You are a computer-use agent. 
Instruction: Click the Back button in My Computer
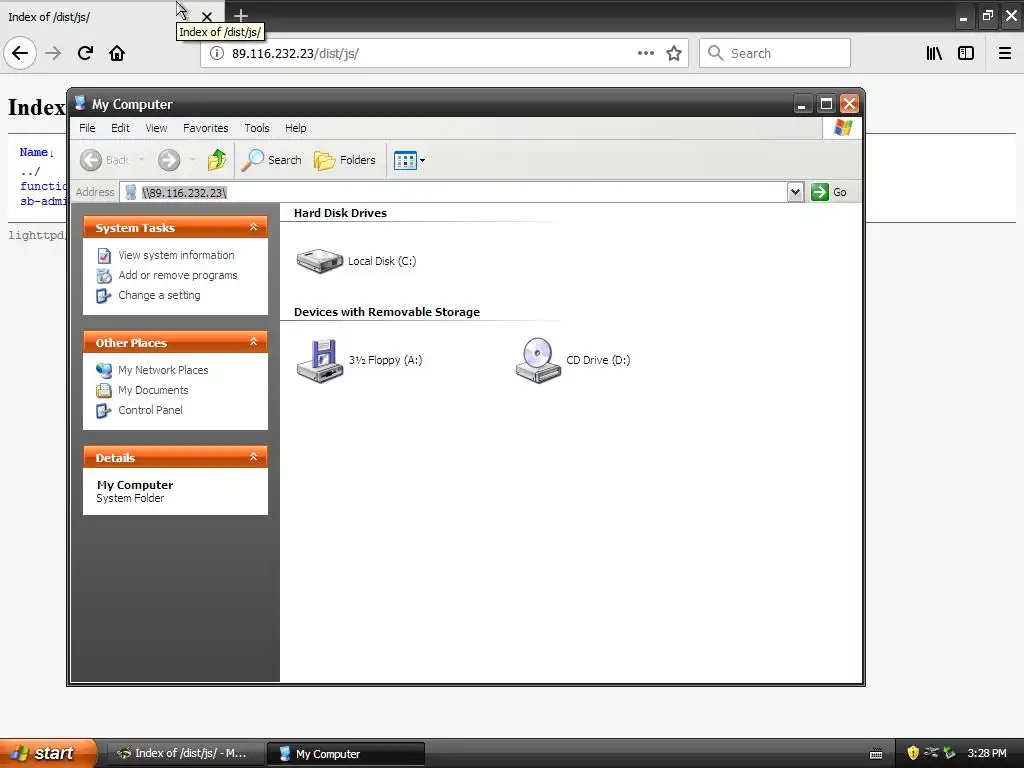point(104,160)
